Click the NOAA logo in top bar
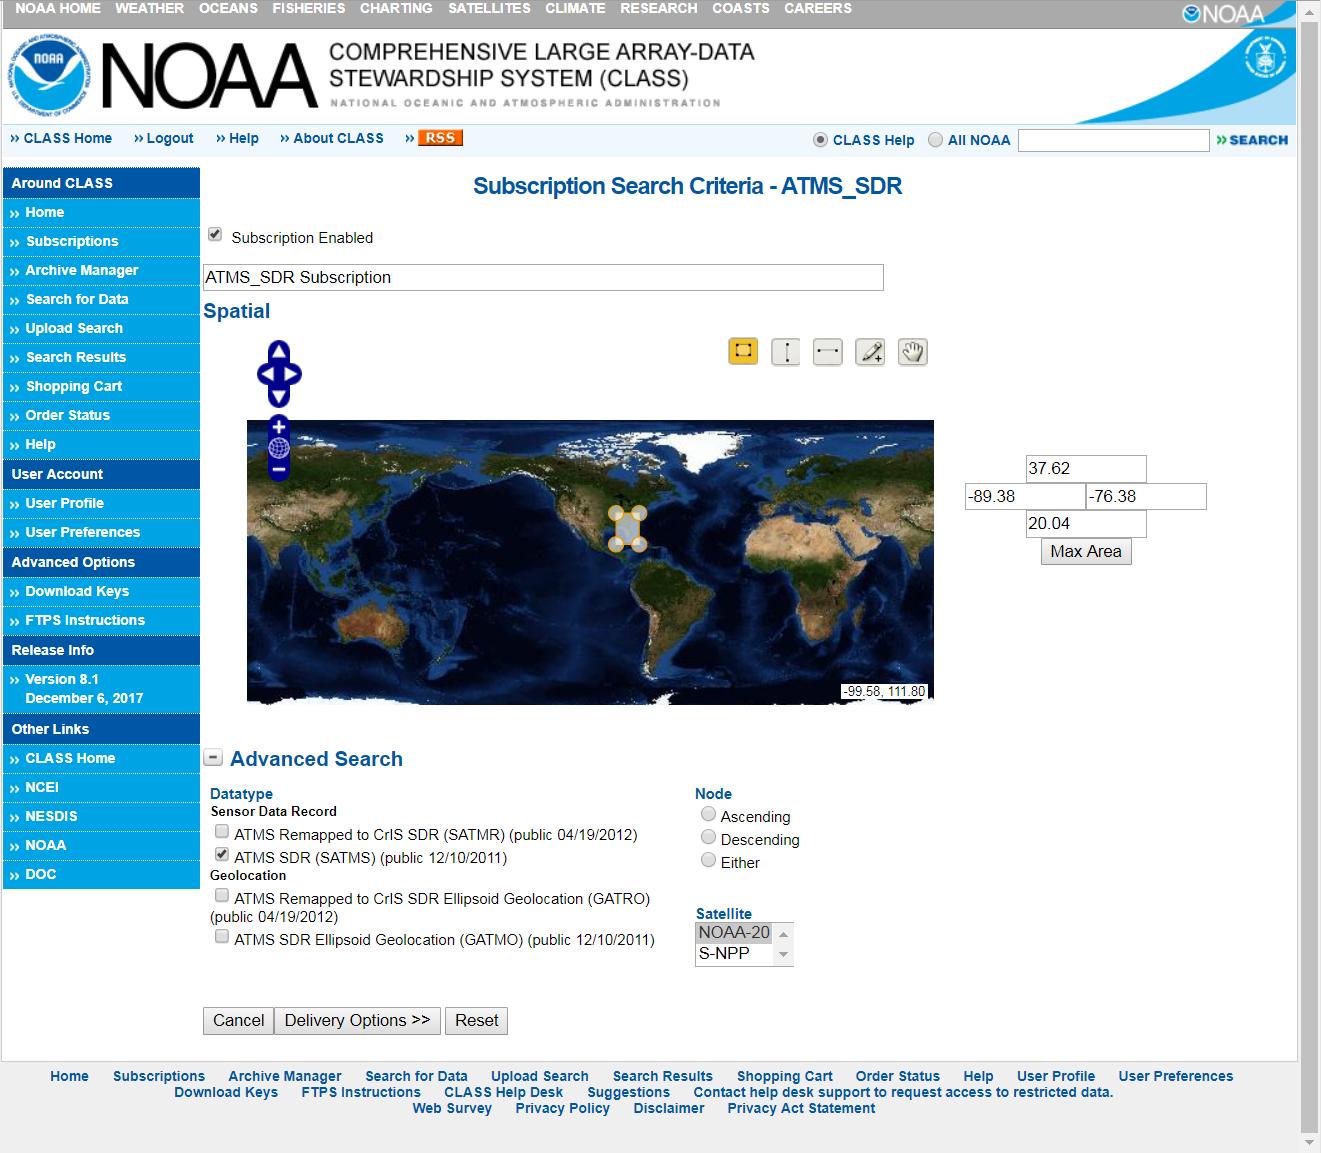 pos(1223,14)
